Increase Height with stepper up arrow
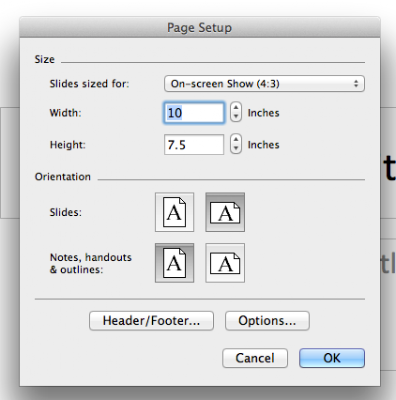 [x=236, y=140]
